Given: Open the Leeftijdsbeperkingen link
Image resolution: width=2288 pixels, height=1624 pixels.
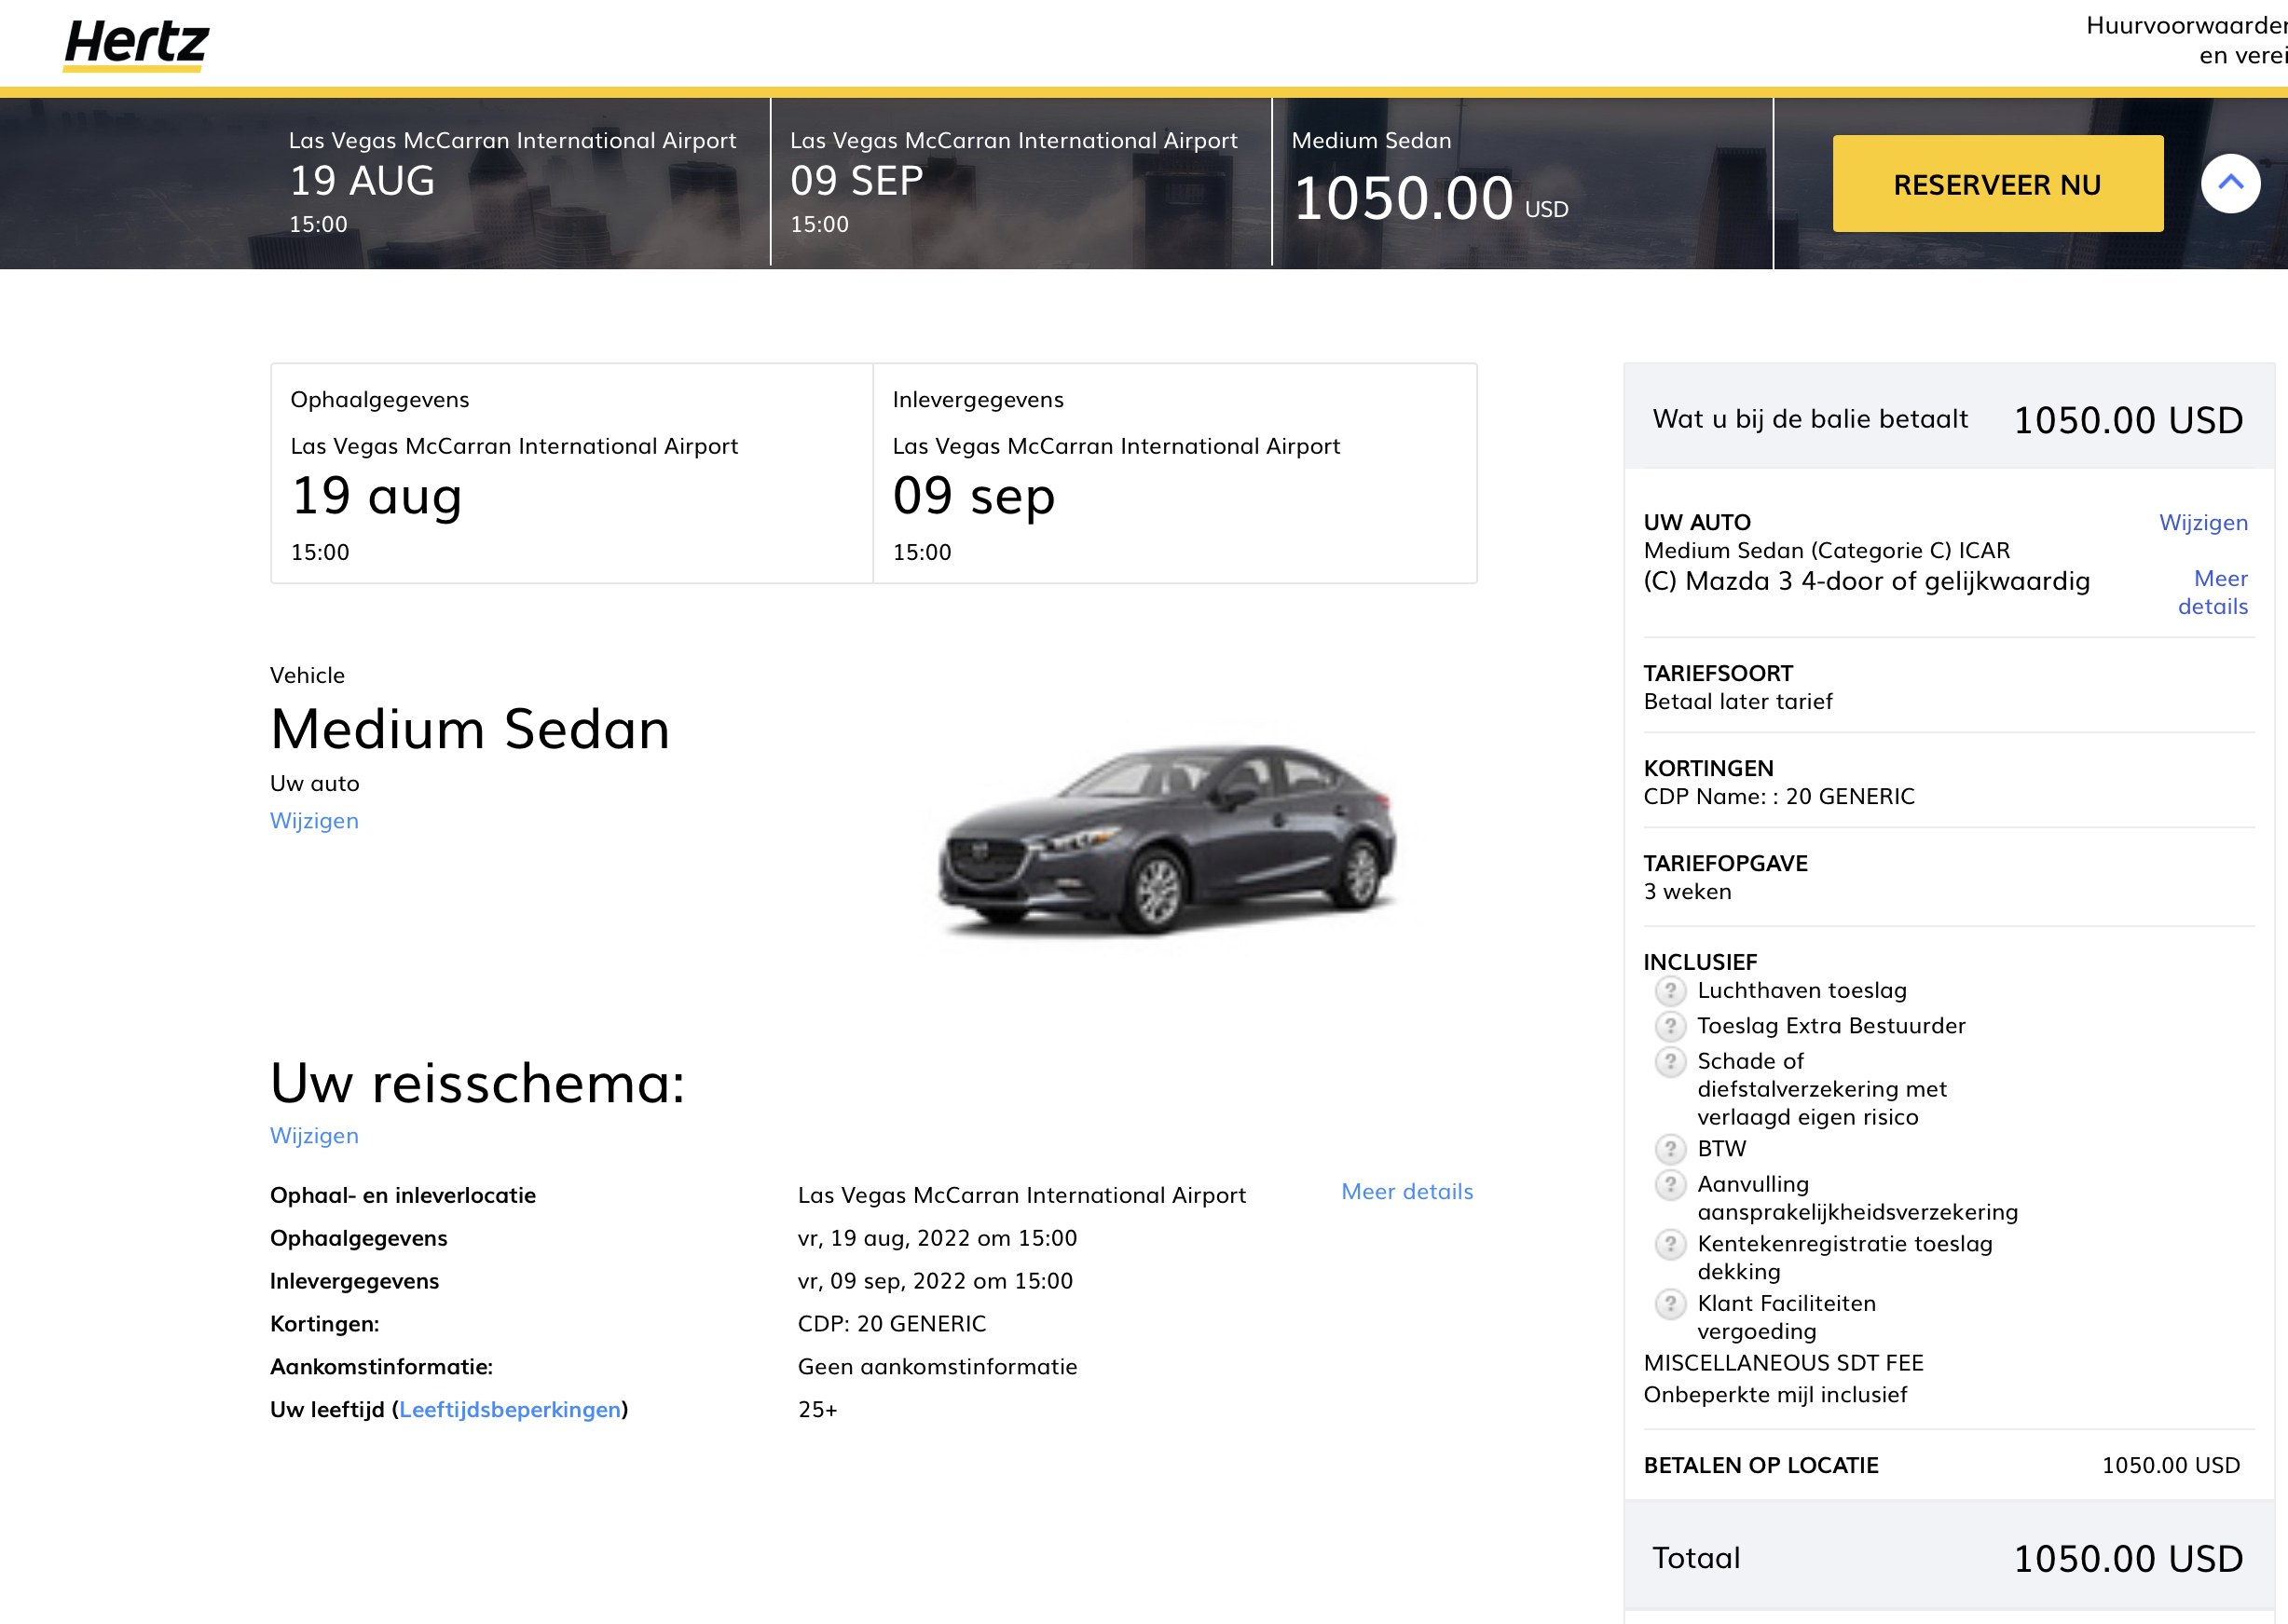Looking at the screenshot, I should (x=510, y=1409).
